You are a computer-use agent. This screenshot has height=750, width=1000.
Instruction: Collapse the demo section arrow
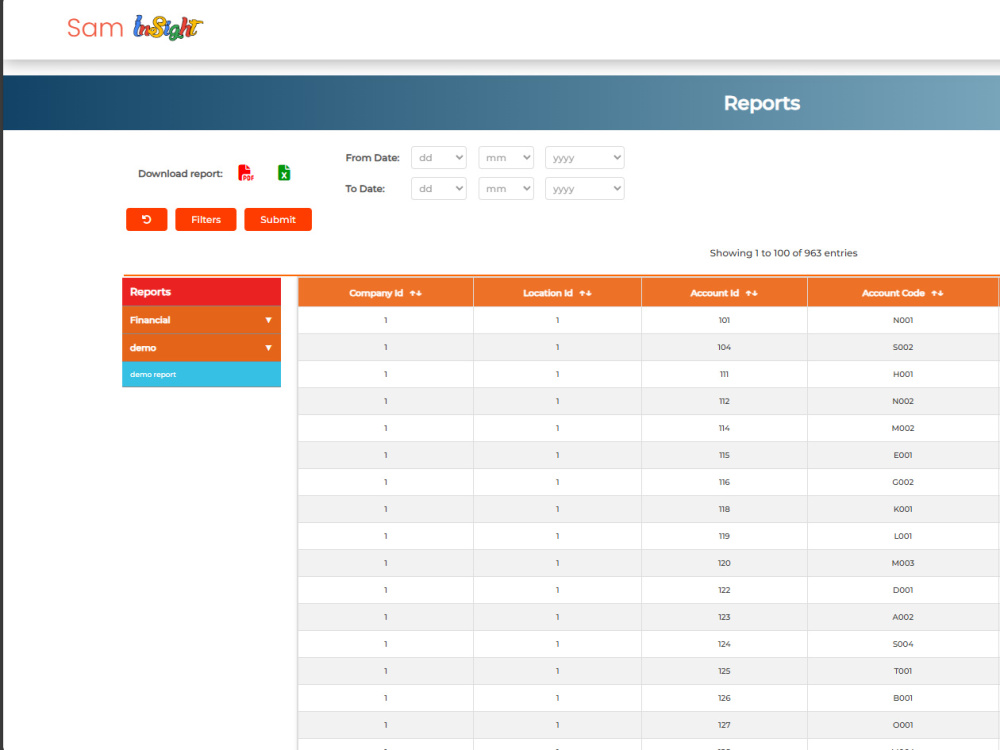click(x=268, y=348)
